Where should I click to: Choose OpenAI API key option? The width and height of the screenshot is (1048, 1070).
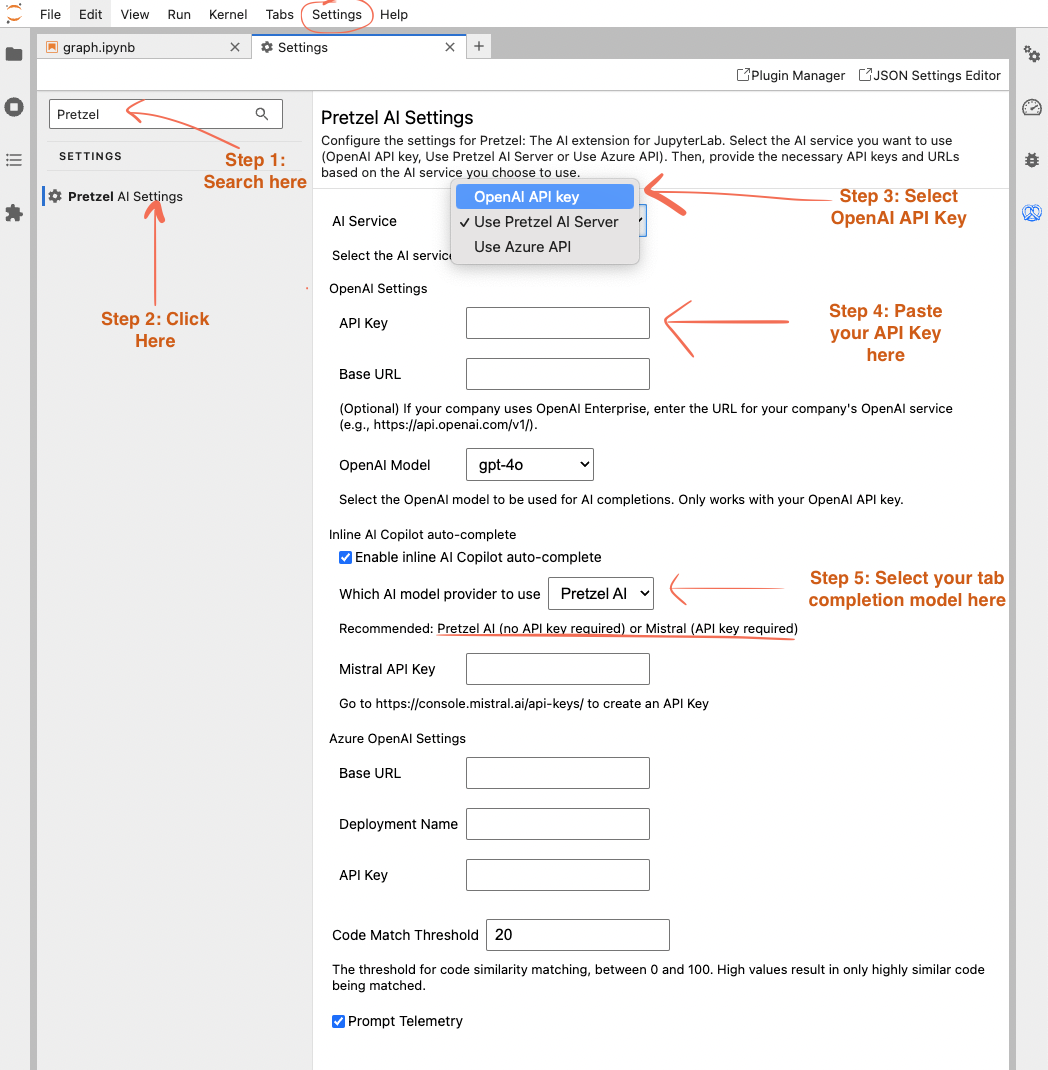click(x=544, y=197)
